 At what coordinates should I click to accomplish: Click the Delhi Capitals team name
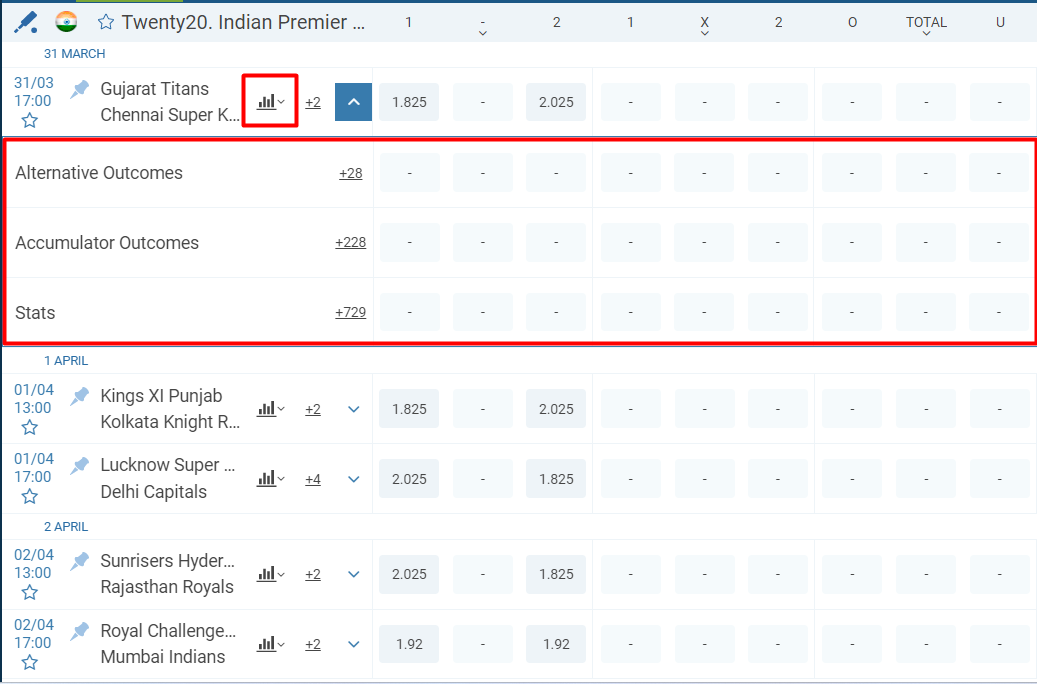pos(153,492)
